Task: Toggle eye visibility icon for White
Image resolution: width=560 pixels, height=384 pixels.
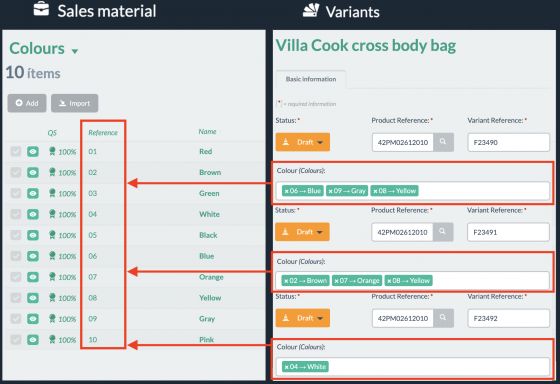Action: tap(33, 214)
